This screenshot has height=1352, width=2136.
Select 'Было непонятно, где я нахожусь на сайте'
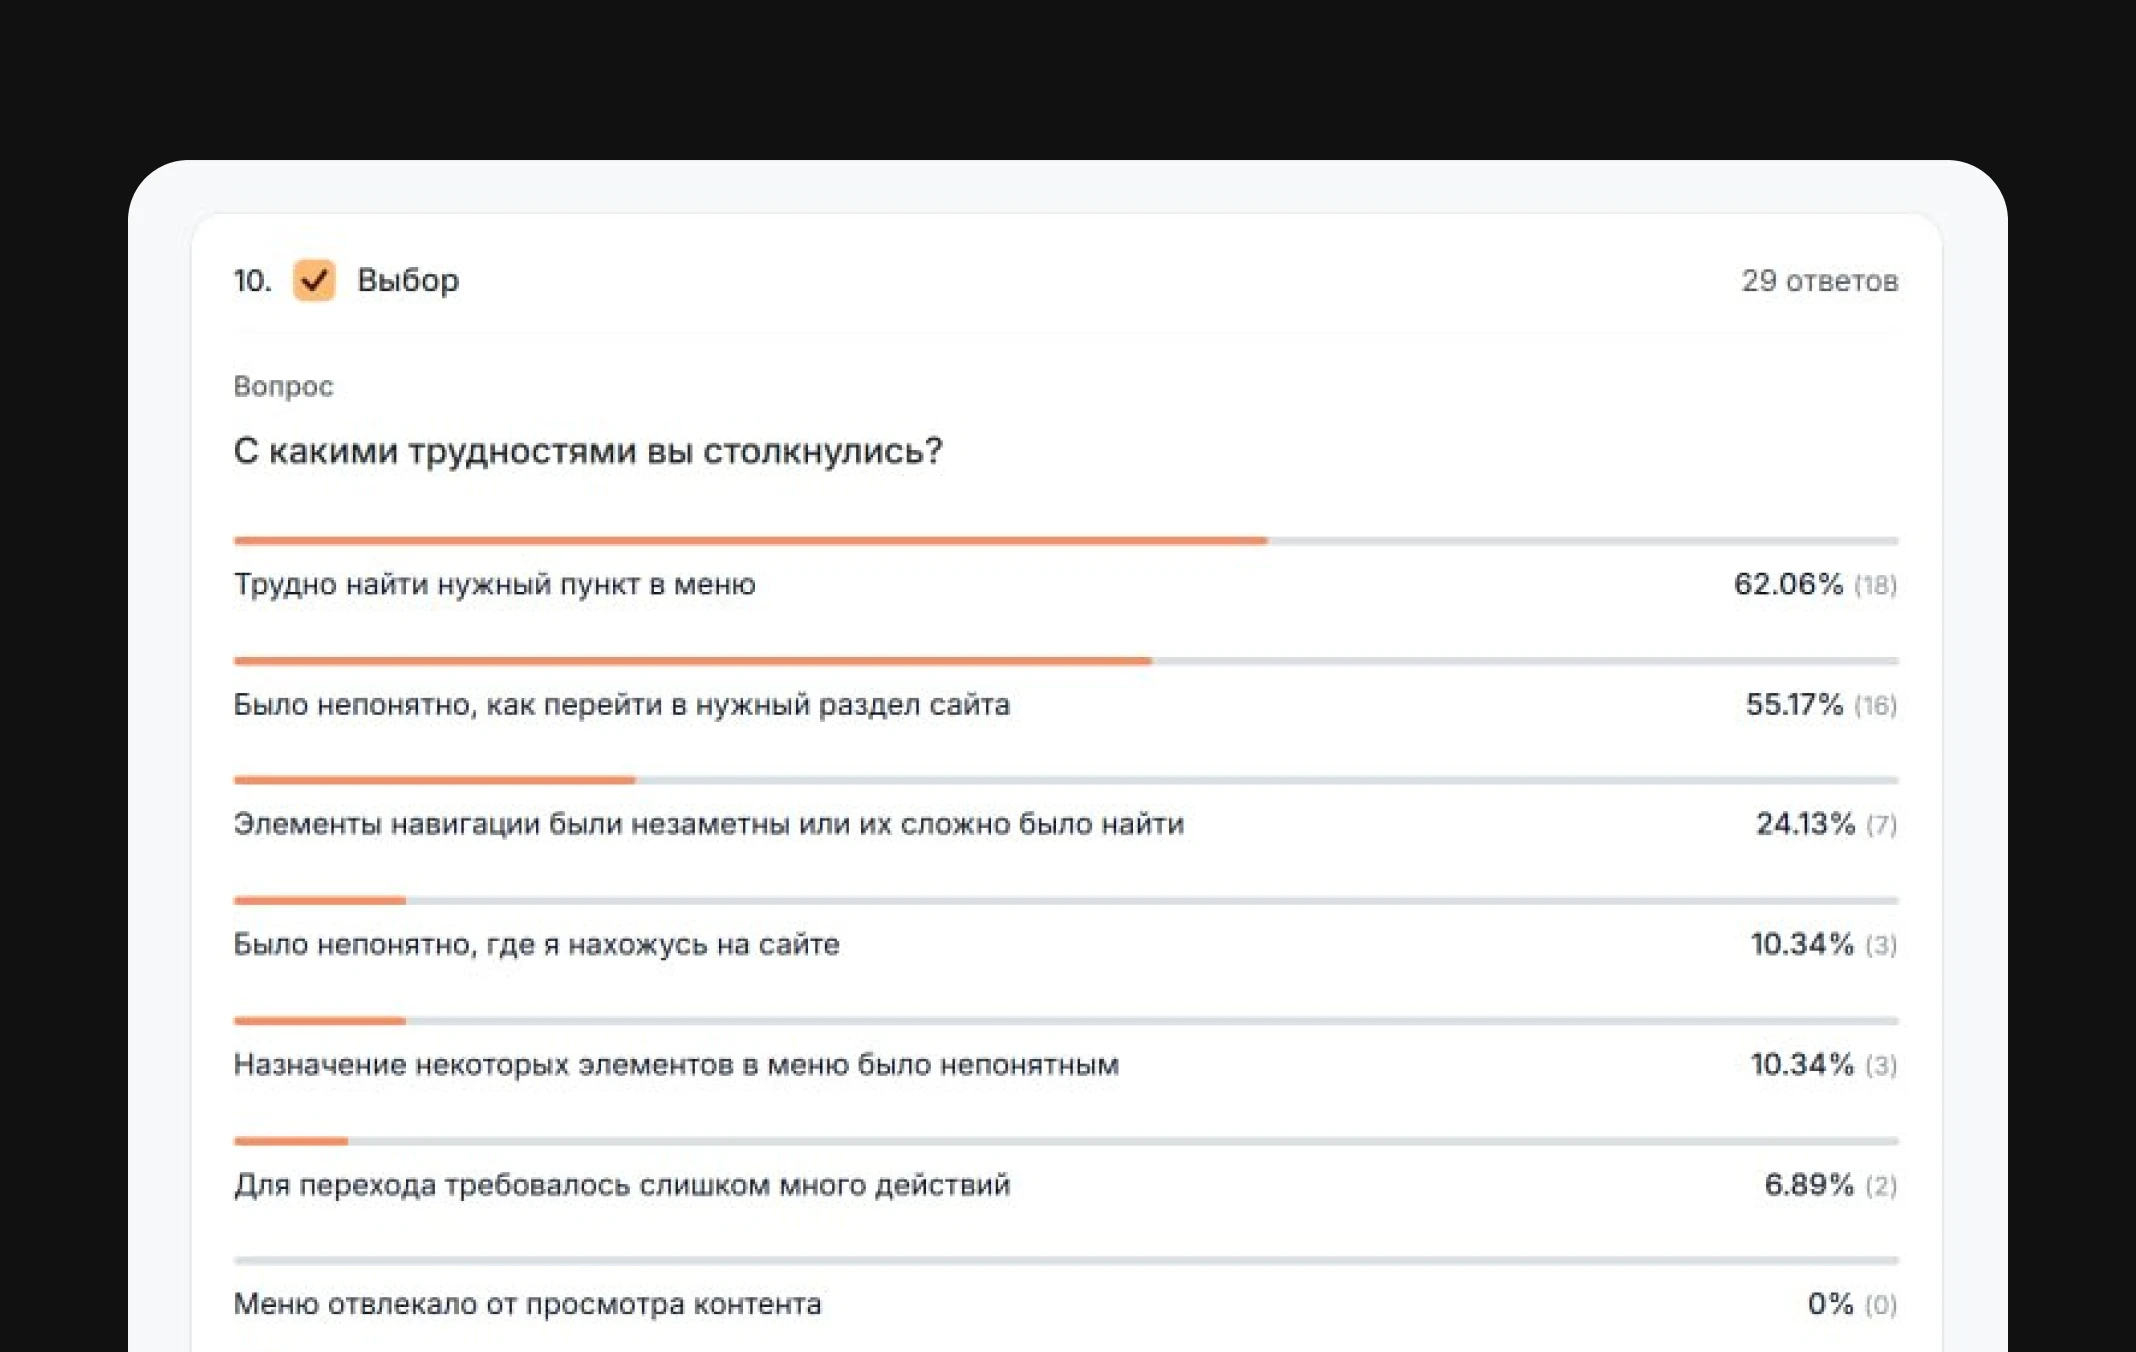[536, 944]
